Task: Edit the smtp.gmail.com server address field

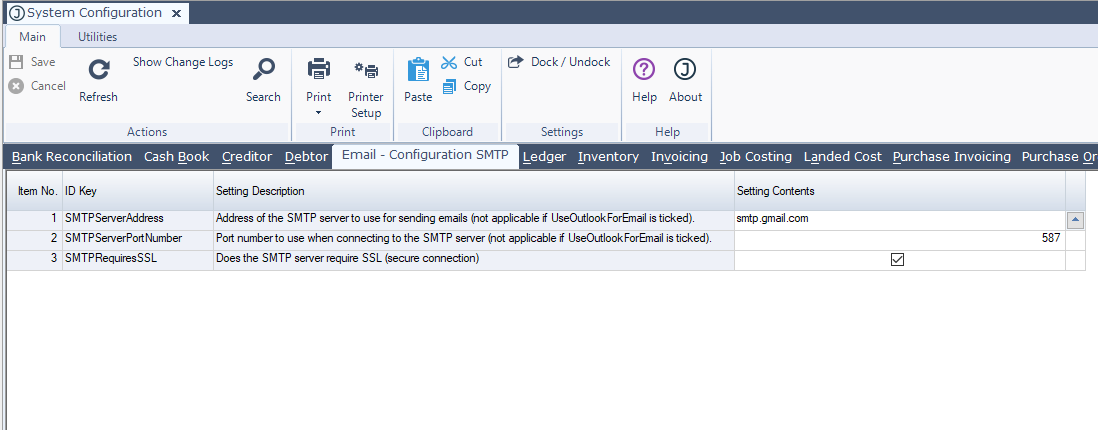Action: (x=898, y=218)
